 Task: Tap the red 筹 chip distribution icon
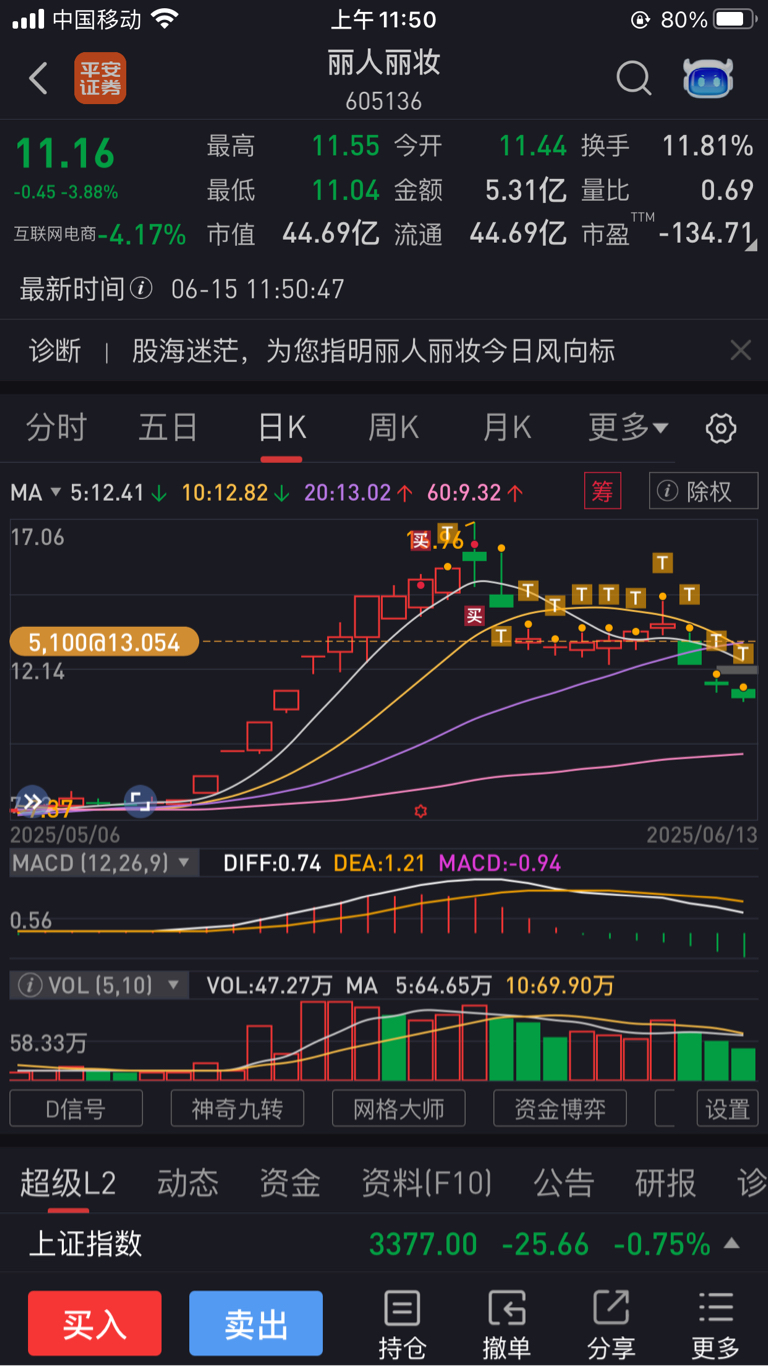coord(602,491)
